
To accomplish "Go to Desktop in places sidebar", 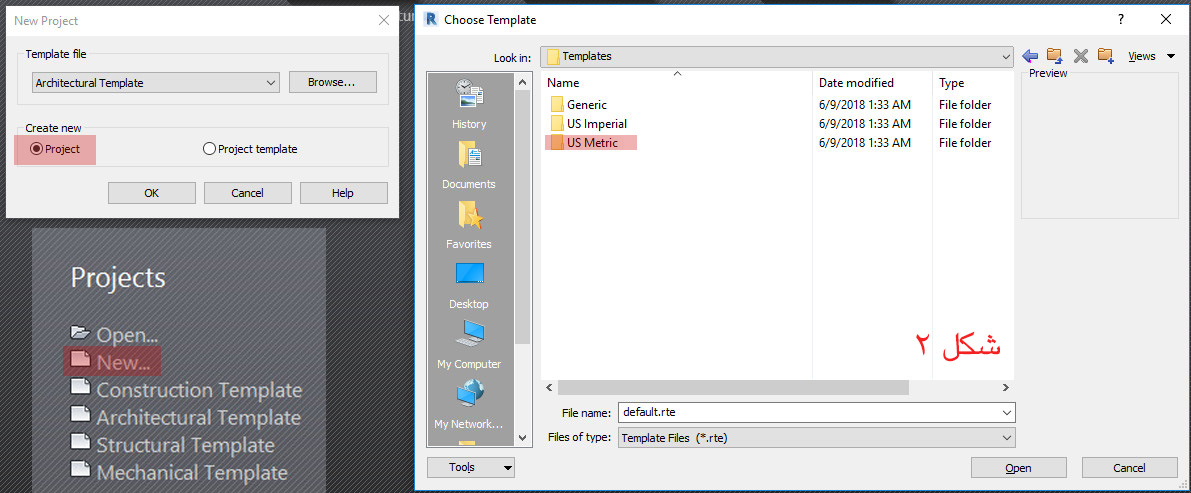I will tap(469, 285).
